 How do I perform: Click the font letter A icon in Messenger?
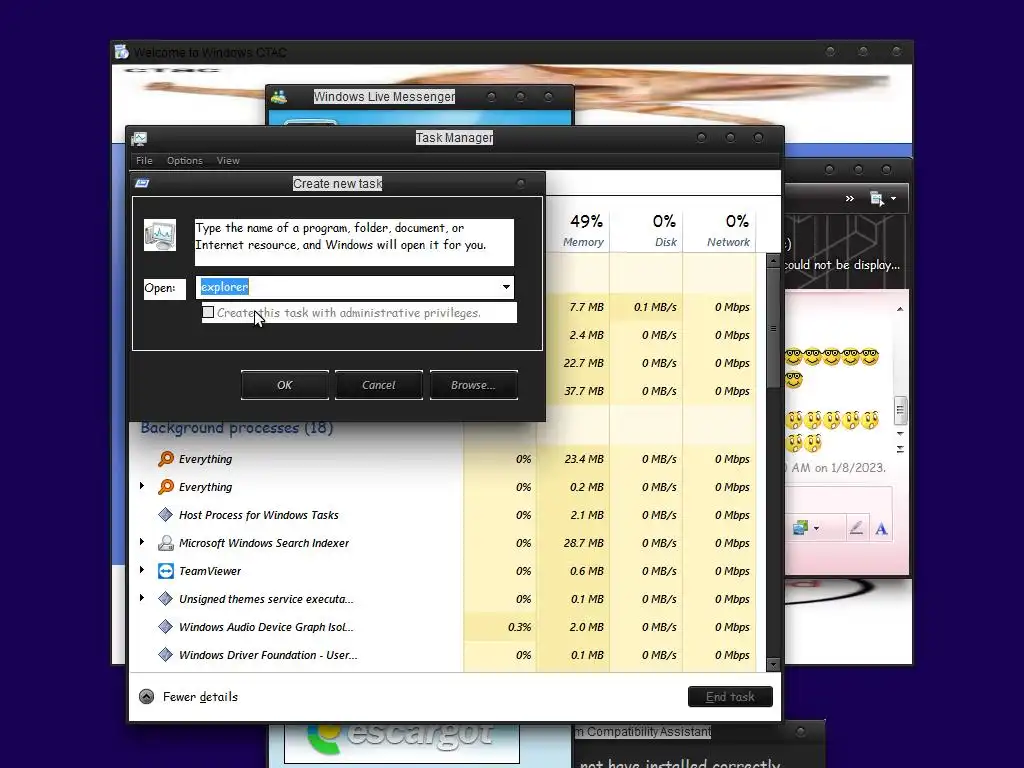tap(881, 528)
